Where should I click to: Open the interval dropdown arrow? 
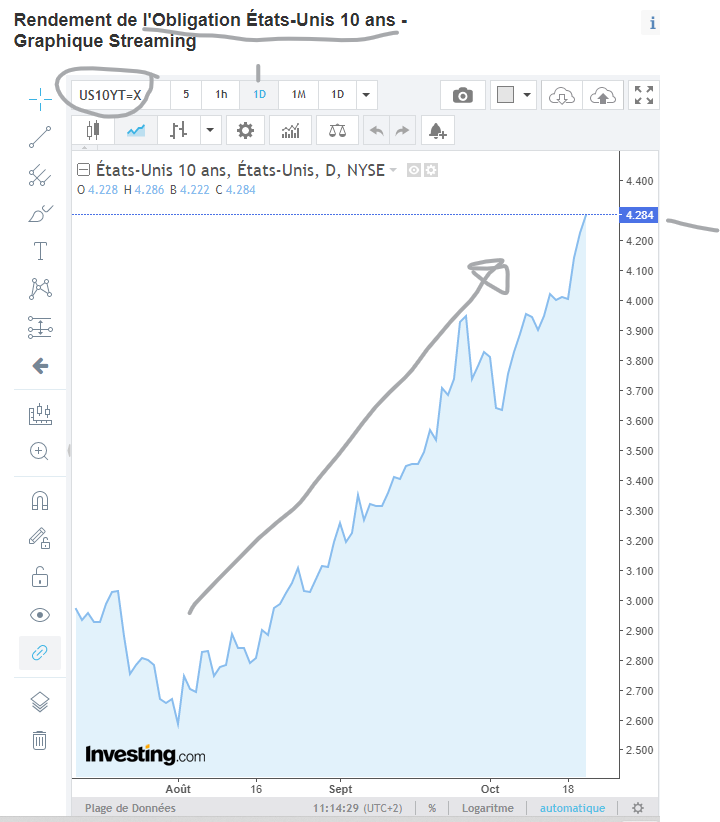[367, 95]
